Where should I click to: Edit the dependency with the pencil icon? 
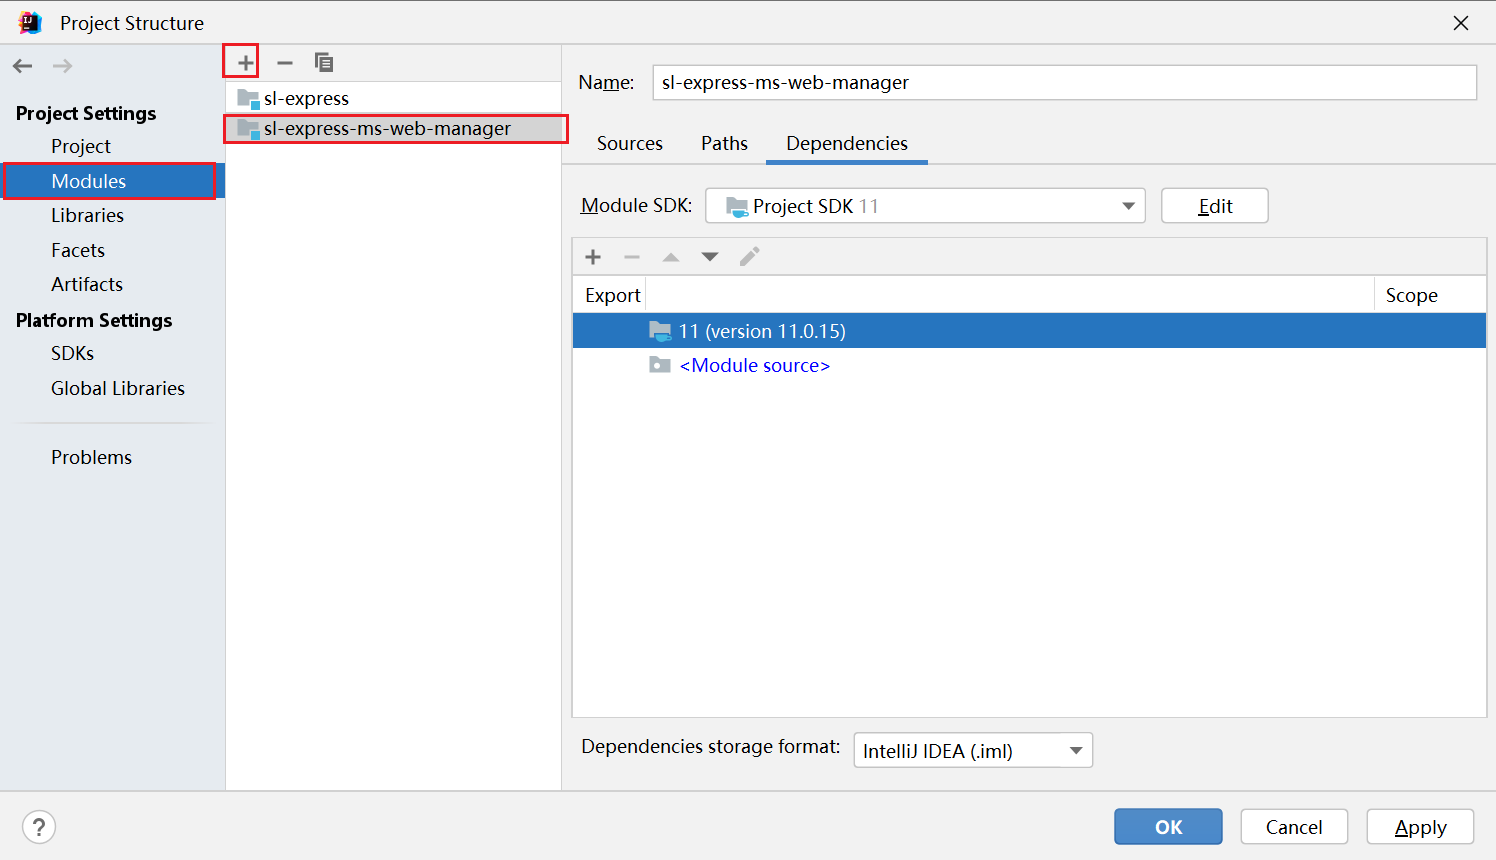(x=749, y=257)
